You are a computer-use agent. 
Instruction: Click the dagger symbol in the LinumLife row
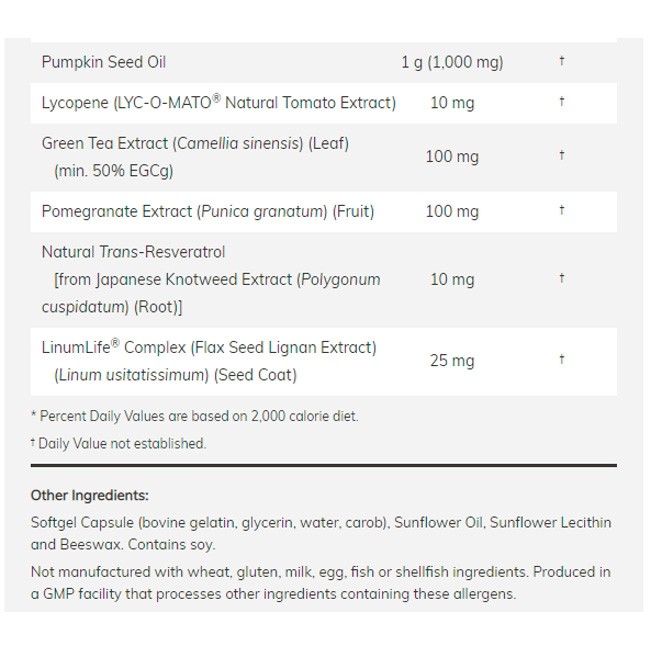(x=562, y=359)
